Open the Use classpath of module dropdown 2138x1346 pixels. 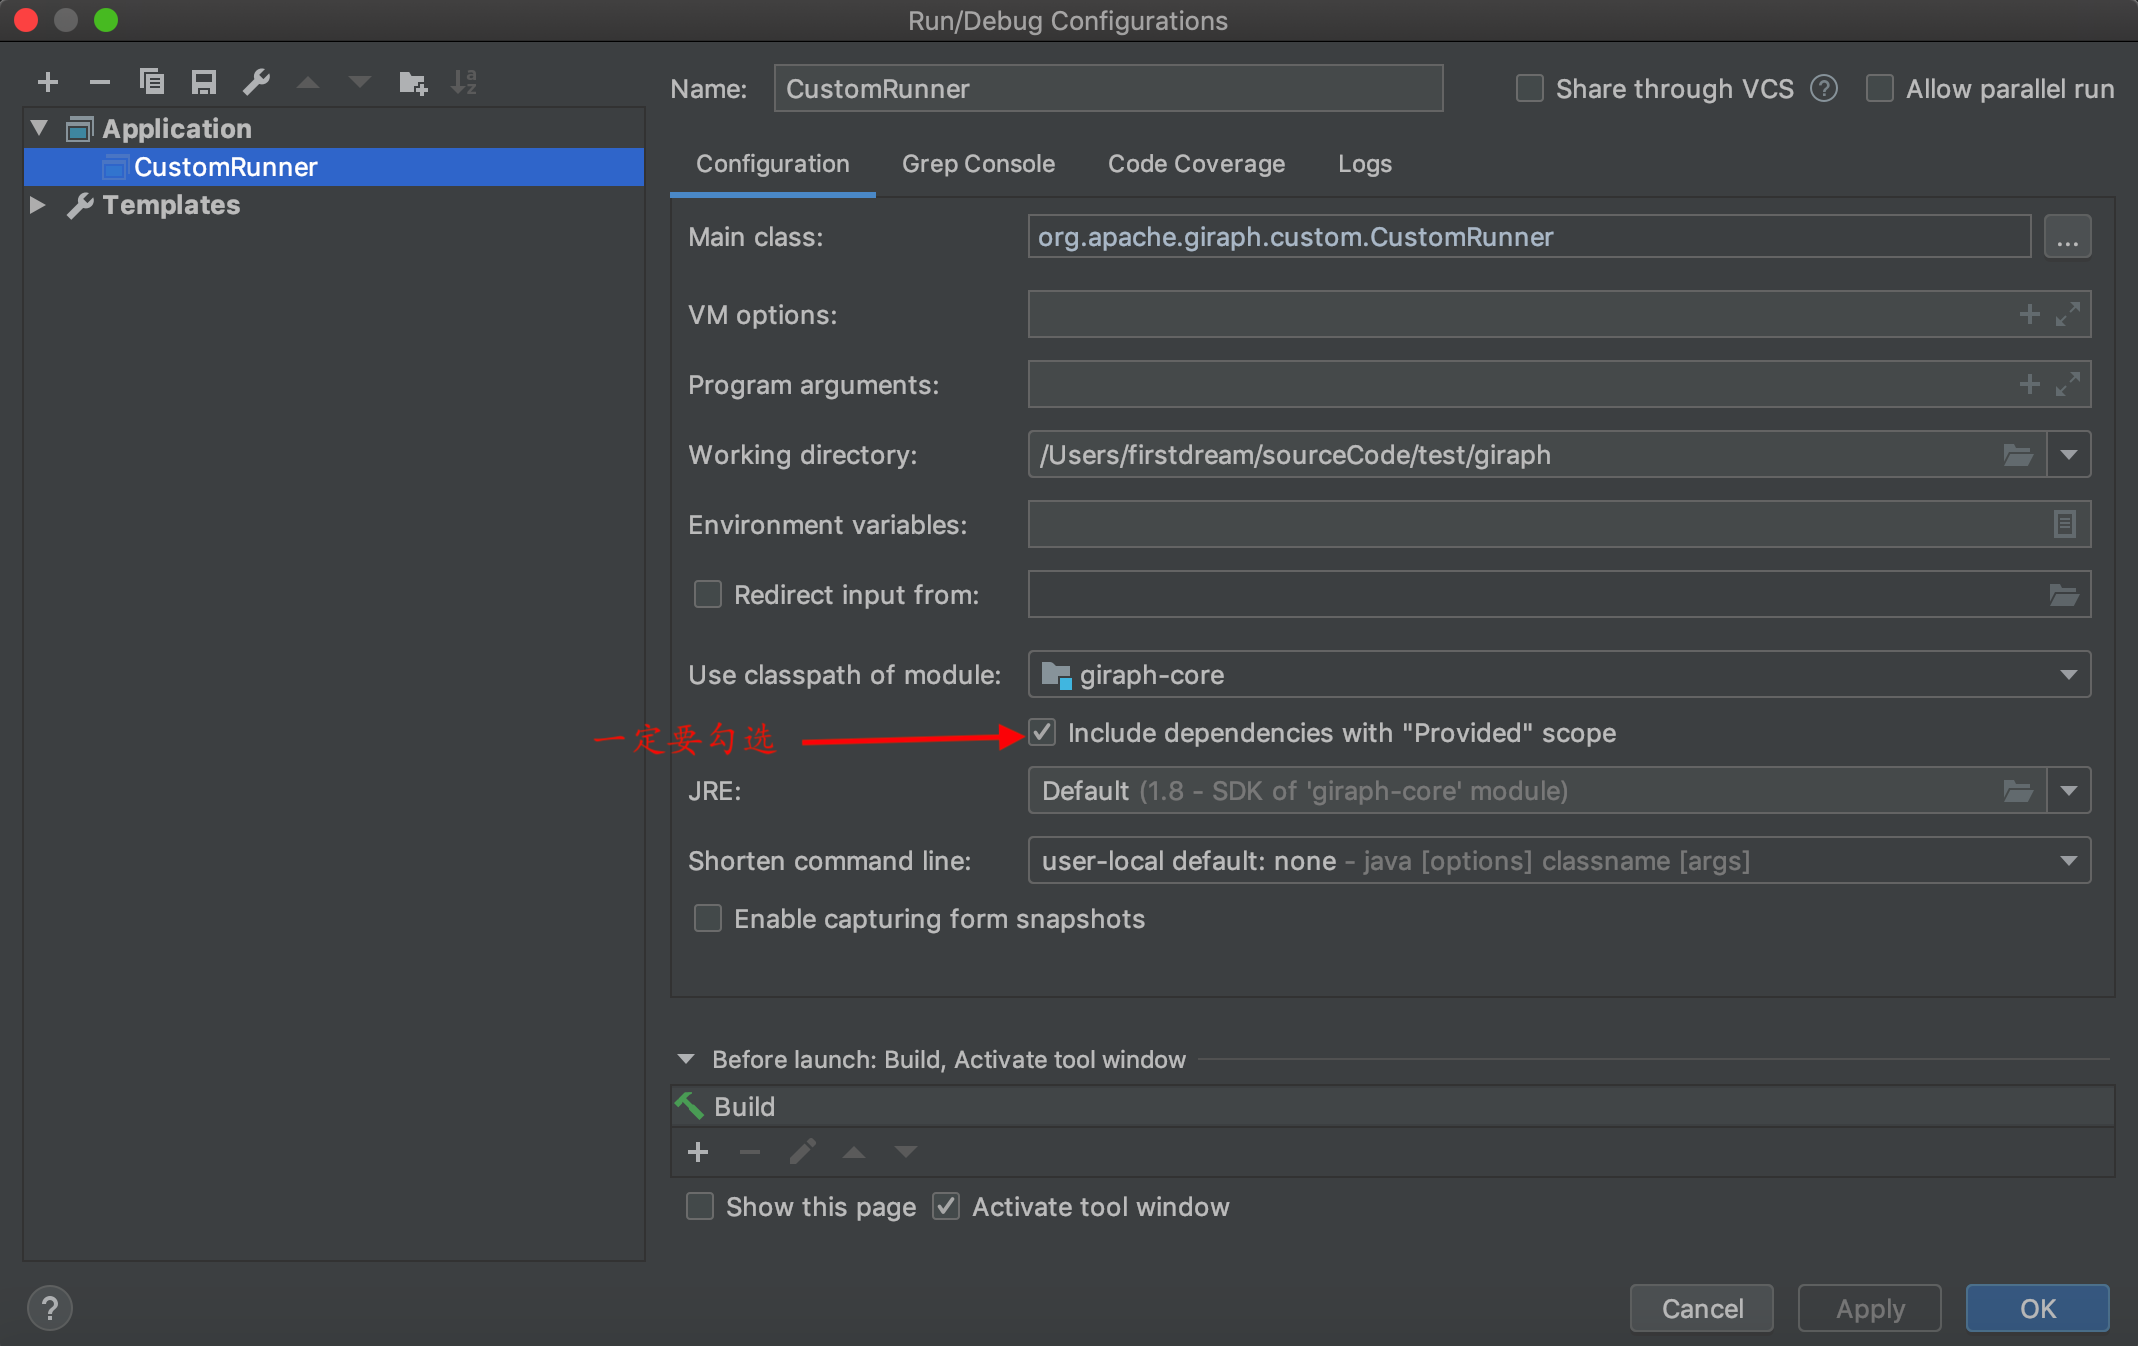click(x=2068, y=675)
